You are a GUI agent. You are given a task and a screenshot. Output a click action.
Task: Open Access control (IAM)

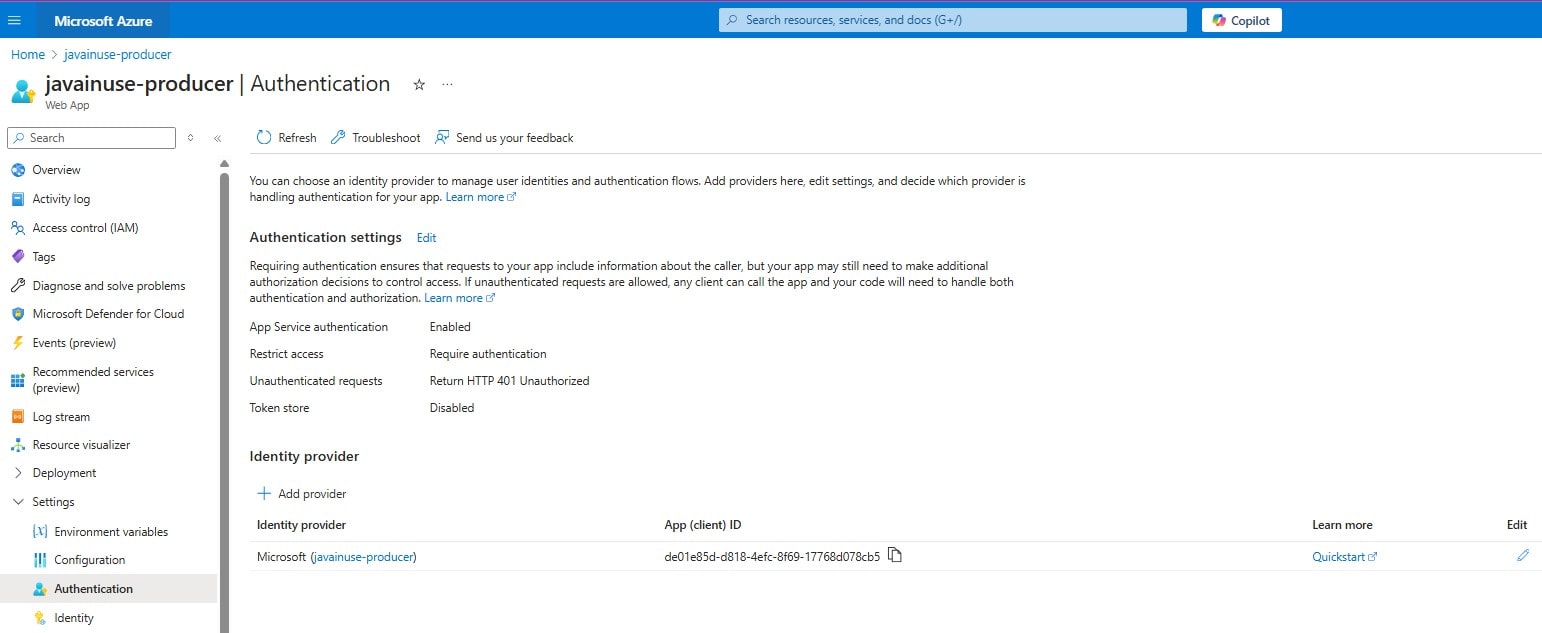pos(85,228)
